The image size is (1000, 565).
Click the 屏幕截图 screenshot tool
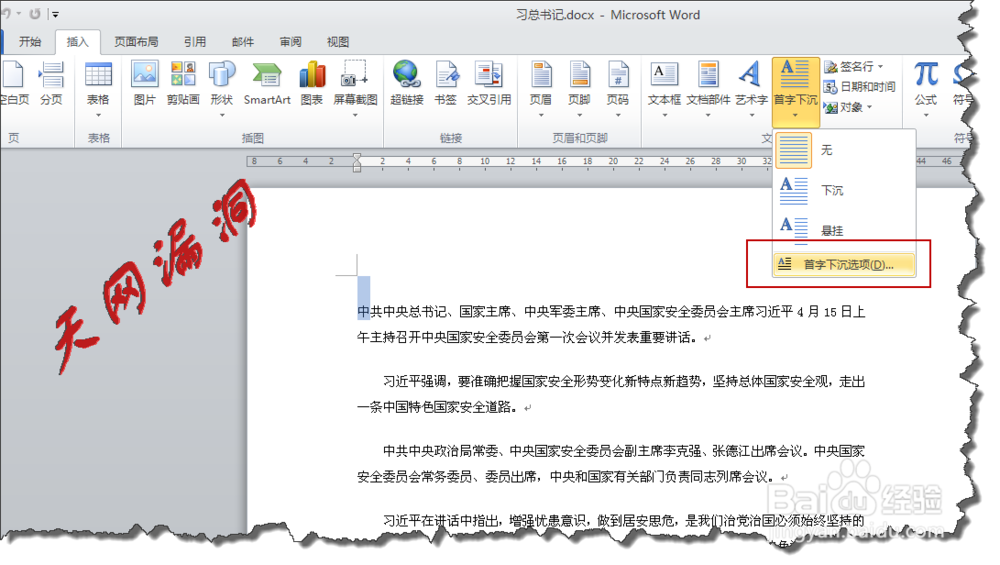[x=355, y=89]
